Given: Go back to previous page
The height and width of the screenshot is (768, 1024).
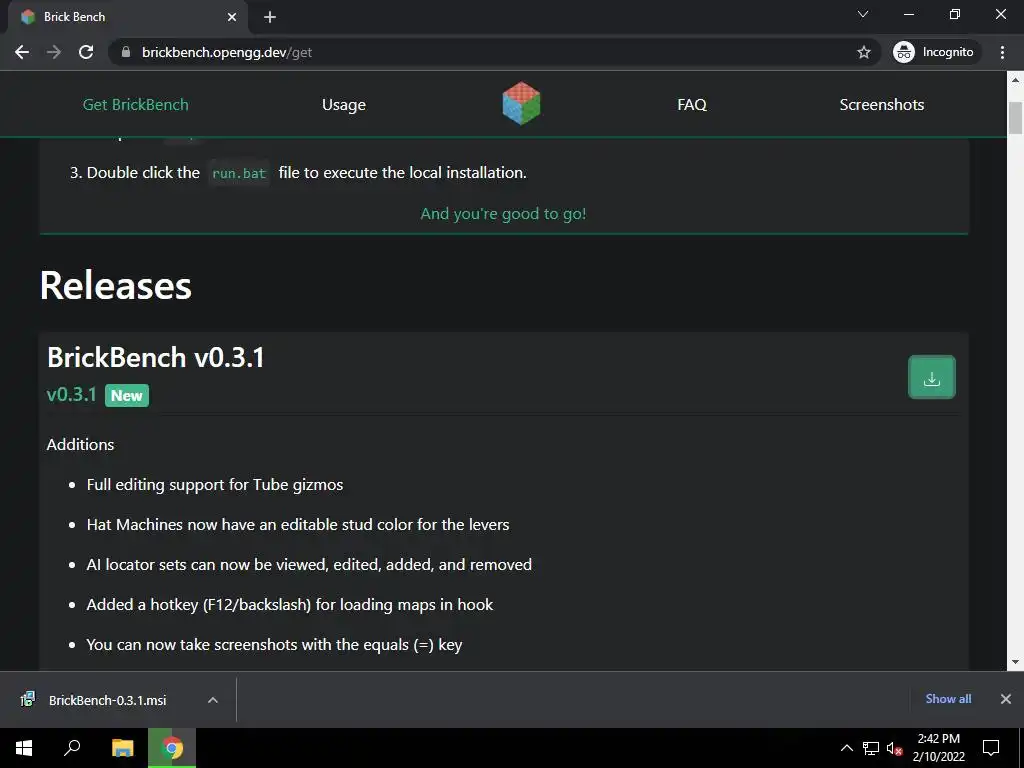Looking at the screenshot, I should (22, 52).
